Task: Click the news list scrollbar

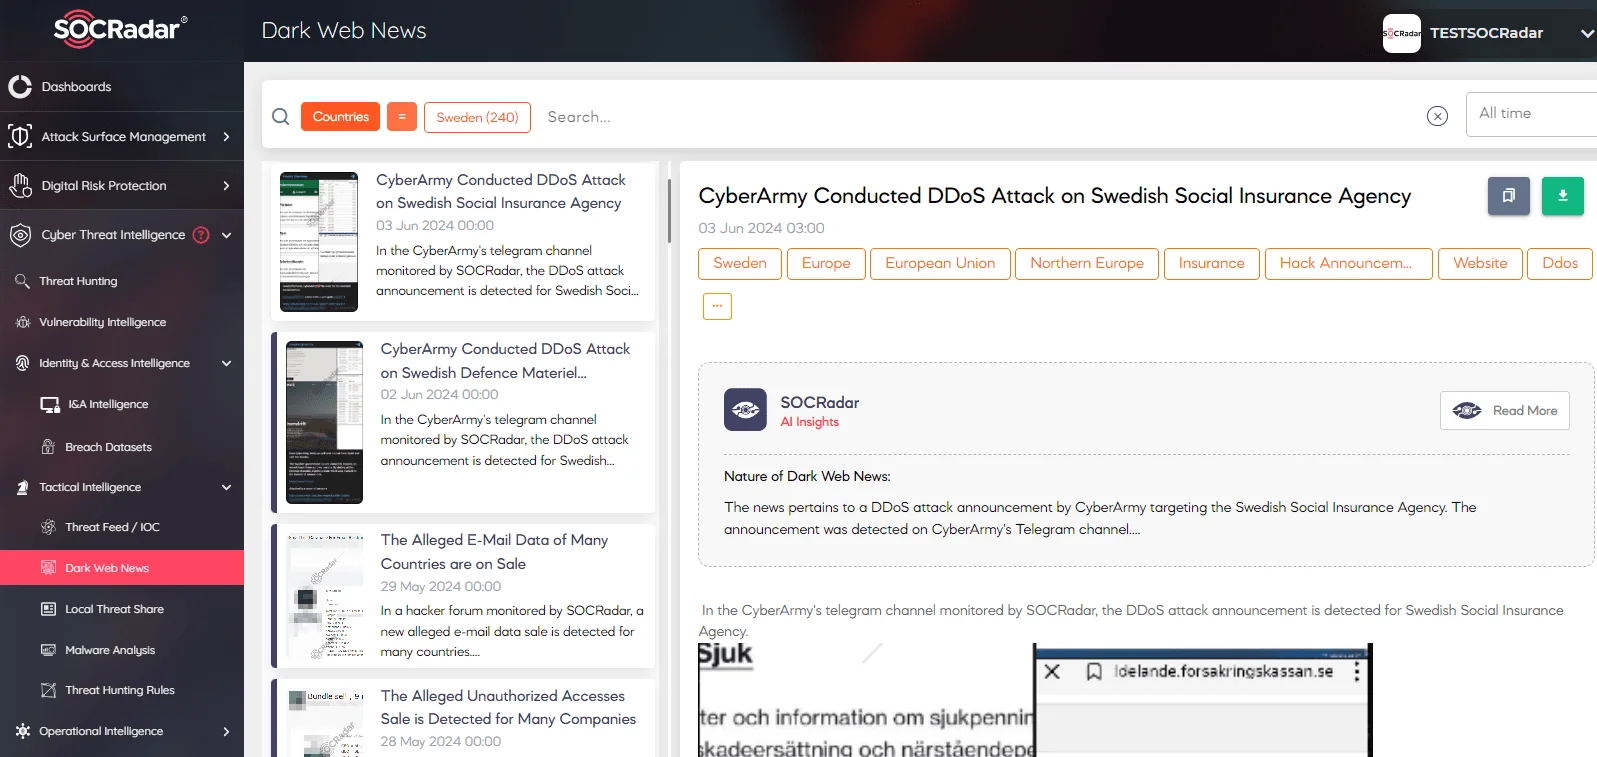Action: 669,210
